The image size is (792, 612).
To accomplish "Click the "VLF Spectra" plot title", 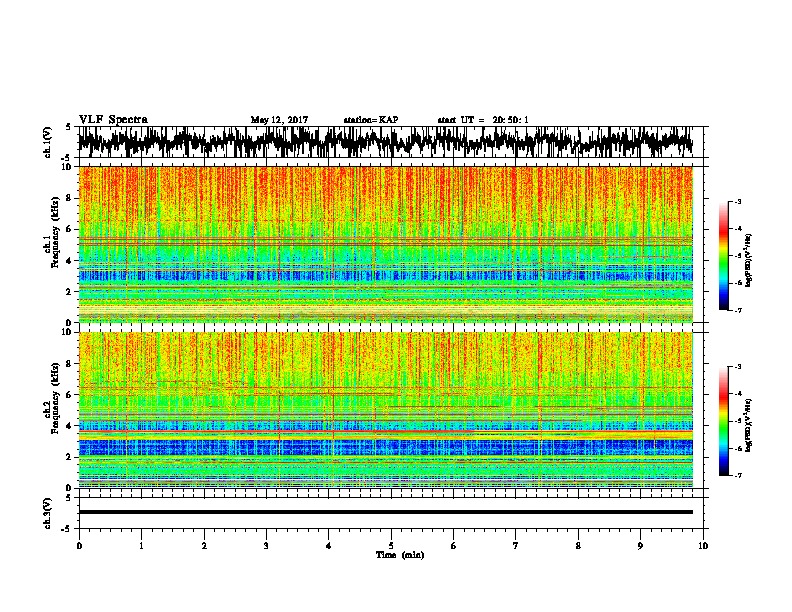I will [x=113, y=120].
